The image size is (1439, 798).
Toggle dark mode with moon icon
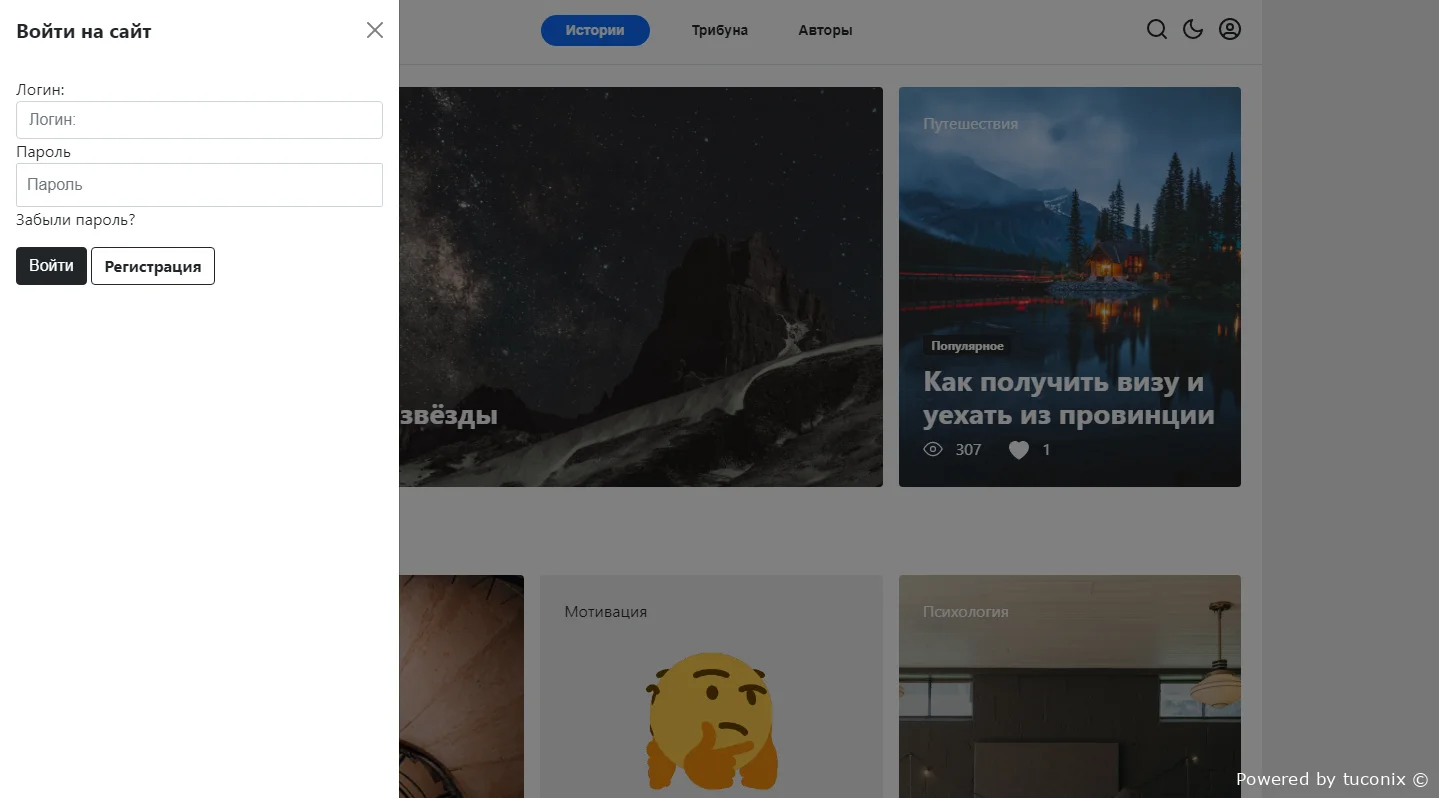[1193, 30]
